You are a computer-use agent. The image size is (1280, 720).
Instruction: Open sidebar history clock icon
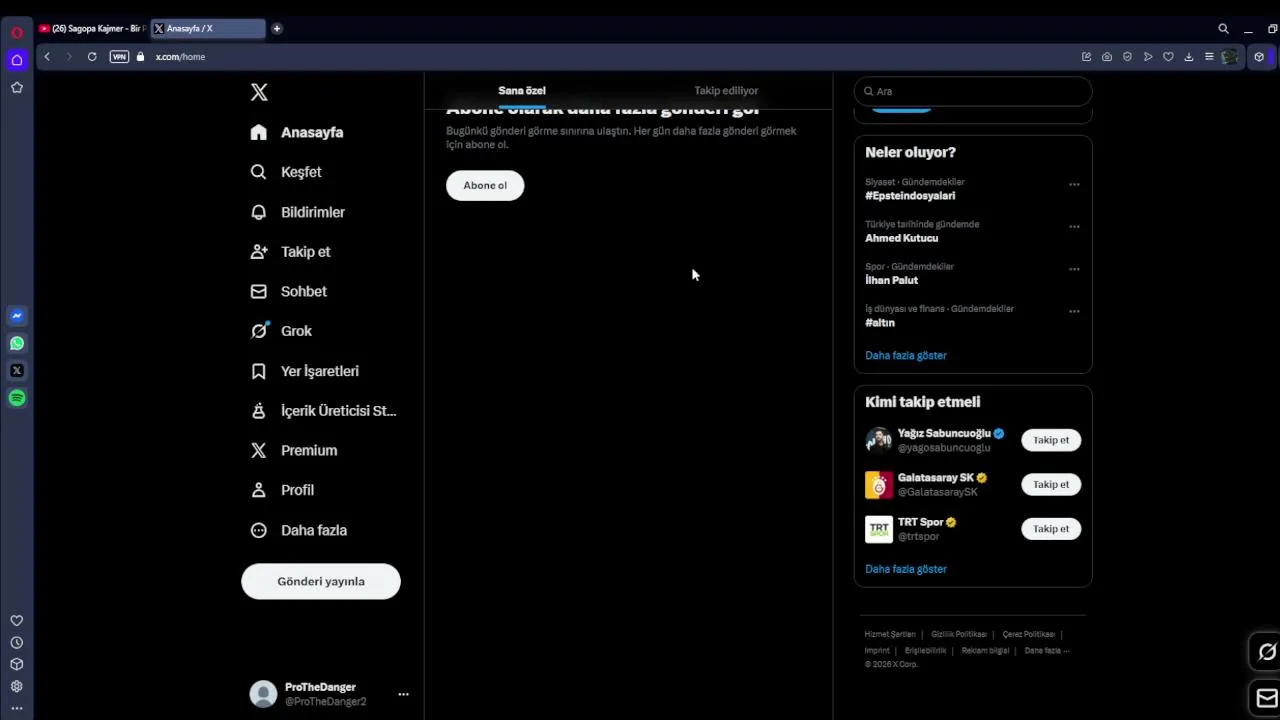click(17, 643)
